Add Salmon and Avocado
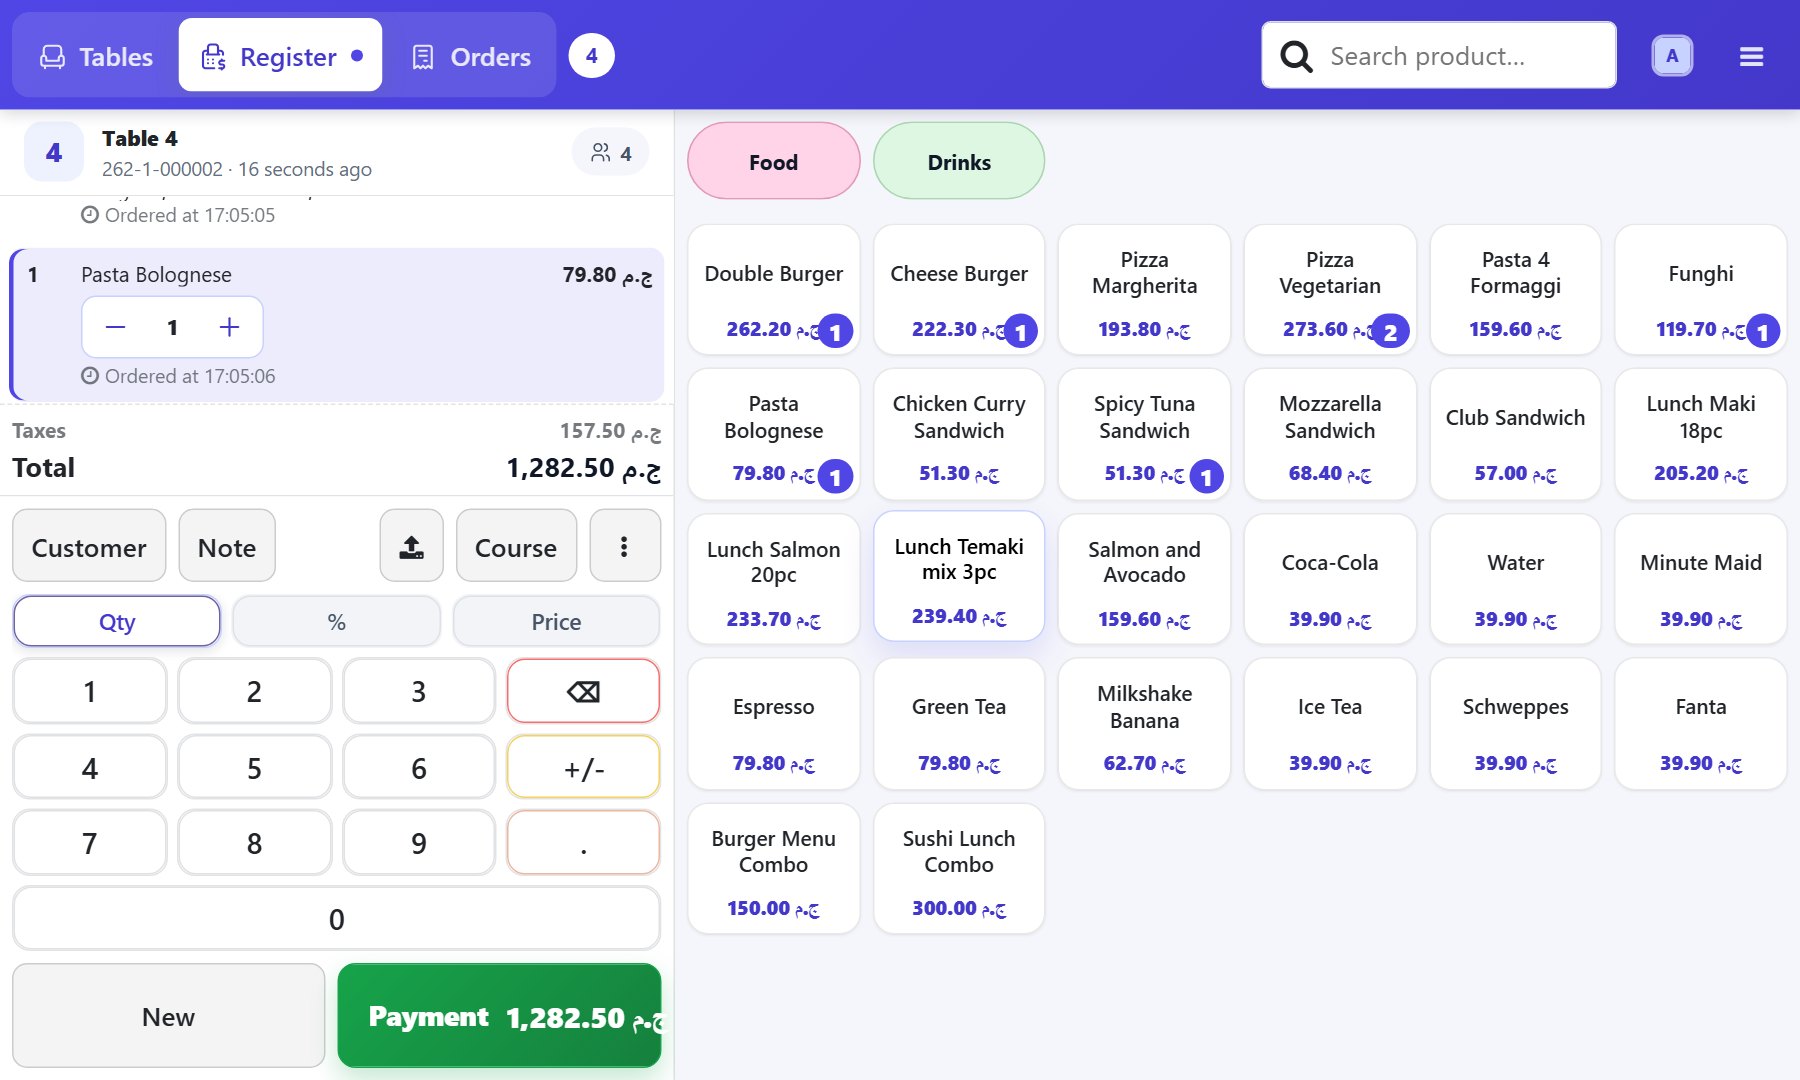 coord(1144,579)
